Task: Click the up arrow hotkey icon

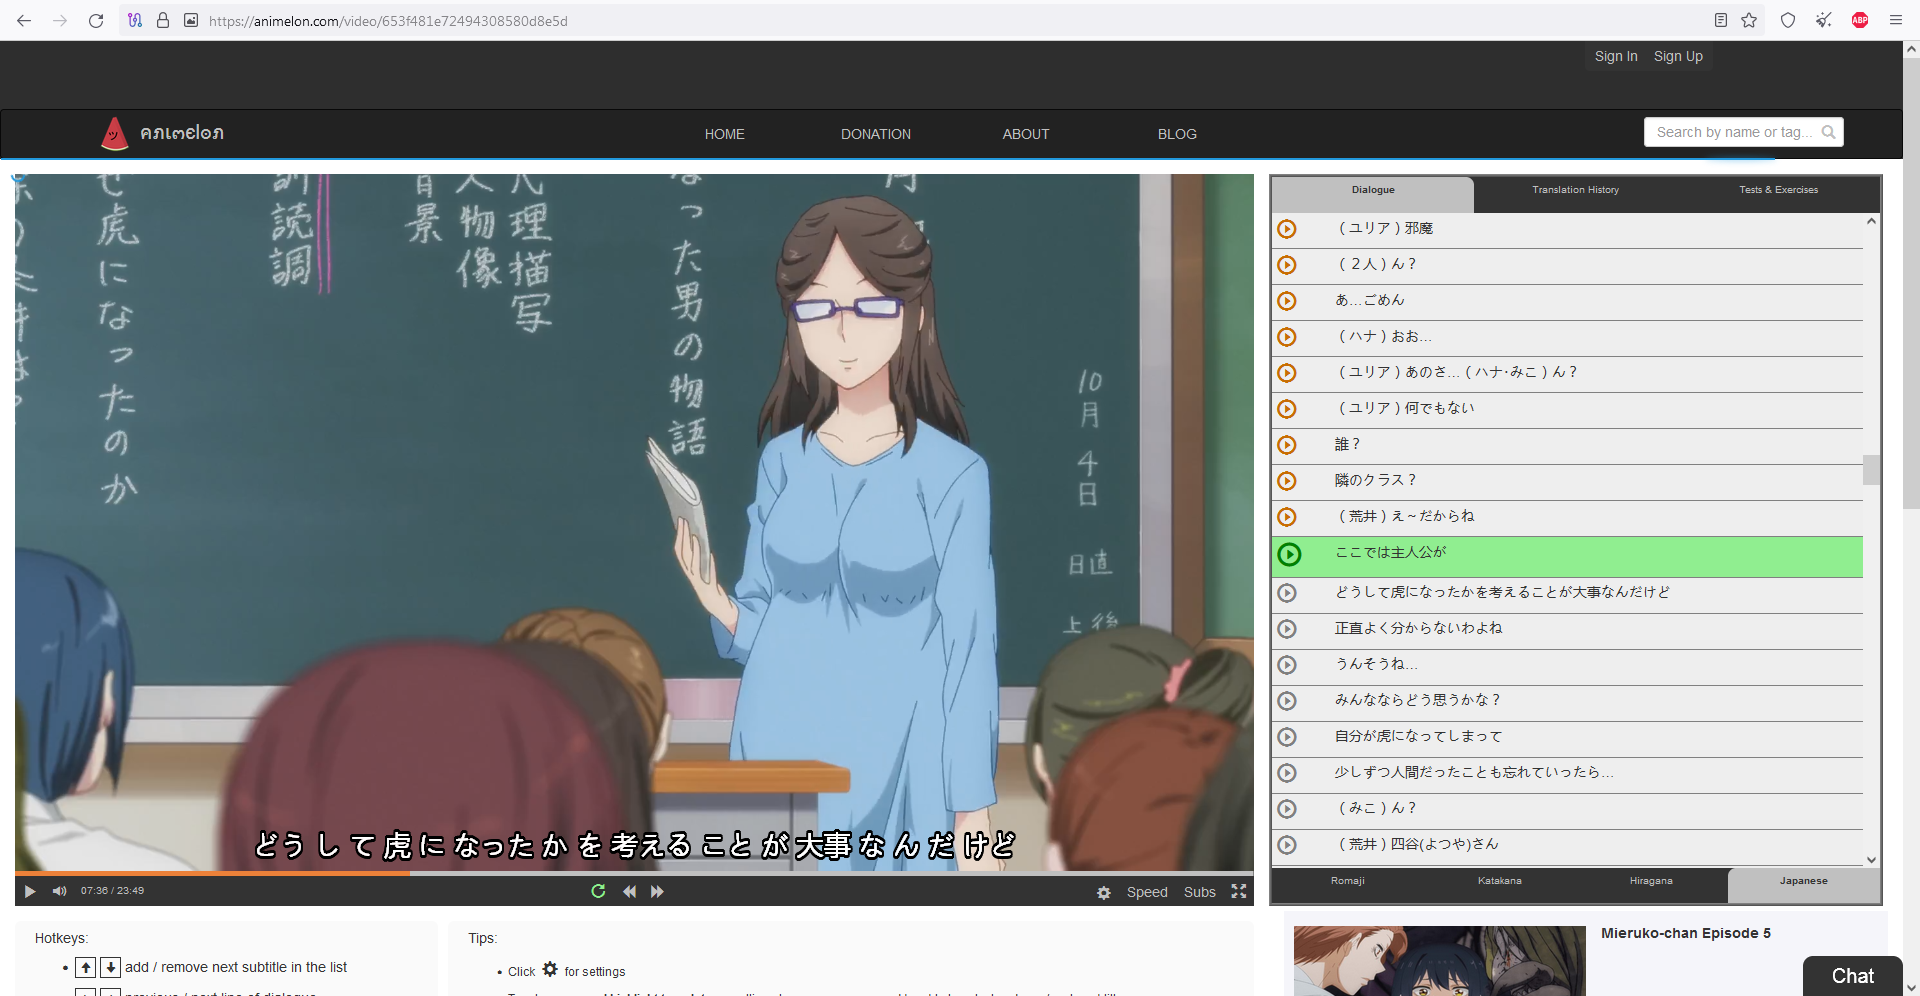Action: pyautogui.click(x=86, y=967)
